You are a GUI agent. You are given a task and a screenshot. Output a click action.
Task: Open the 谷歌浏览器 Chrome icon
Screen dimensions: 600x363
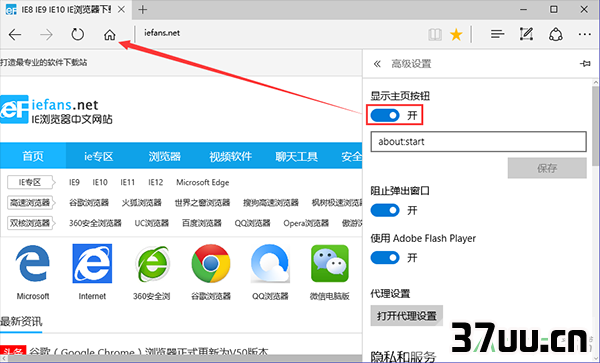(211, 264)
